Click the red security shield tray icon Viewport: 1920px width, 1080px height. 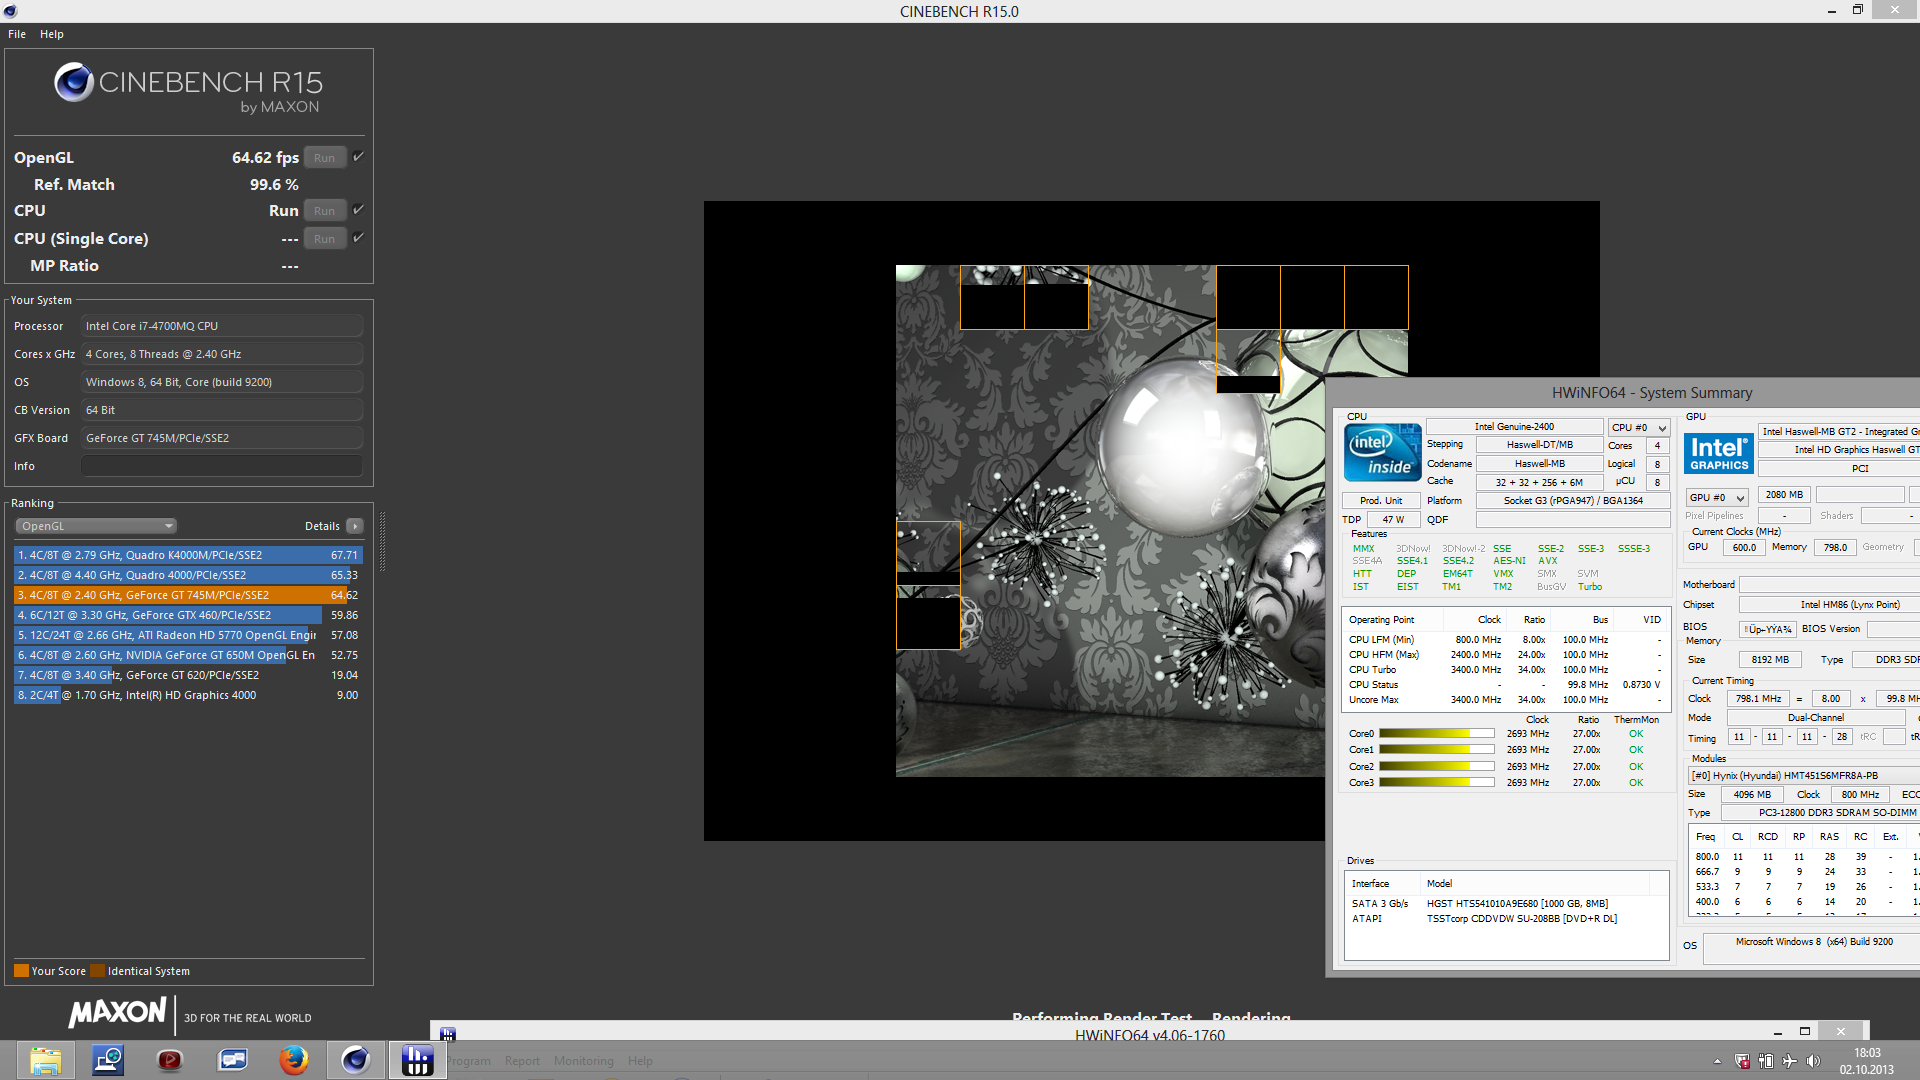point(1742,1061)
